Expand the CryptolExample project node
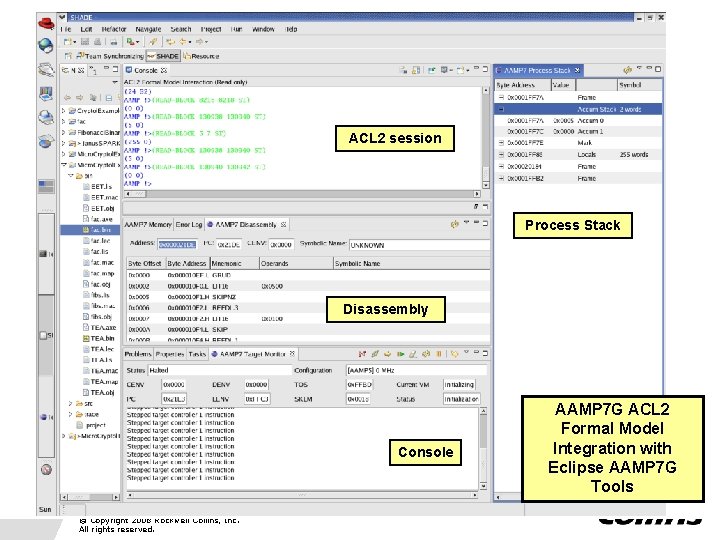Screen dimensions: 720x540 tap(64, 111)
